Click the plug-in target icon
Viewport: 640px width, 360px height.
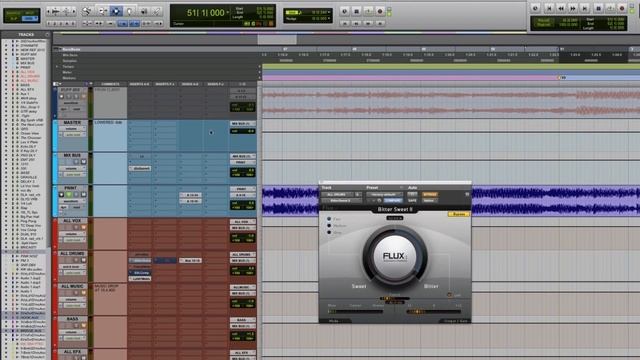tap(467, 195)
